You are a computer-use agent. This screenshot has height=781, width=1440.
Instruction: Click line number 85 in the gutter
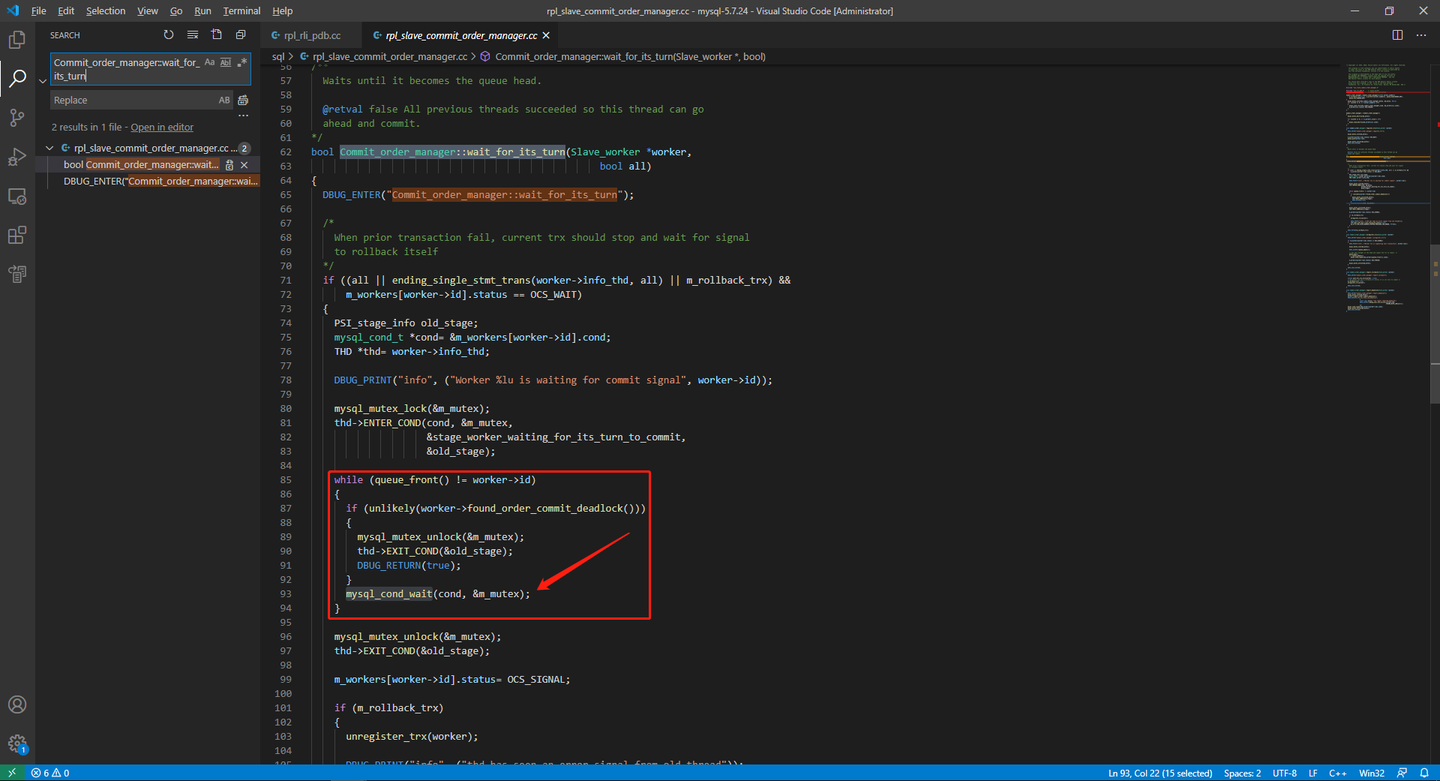[x=285, y=480]
